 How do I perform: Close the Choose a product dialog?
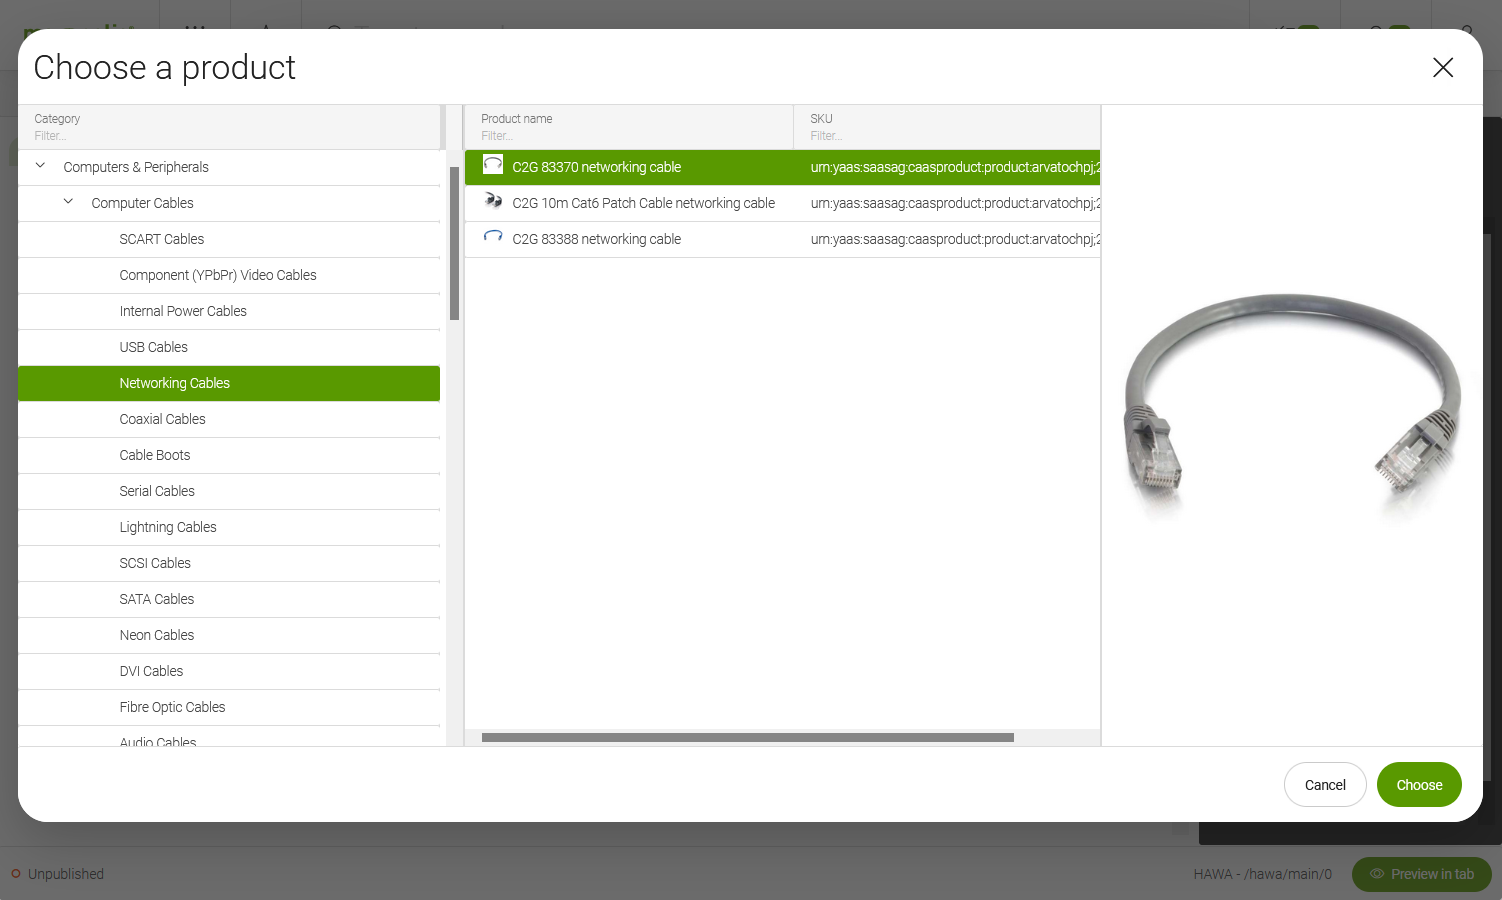(x=1442, y=68)
